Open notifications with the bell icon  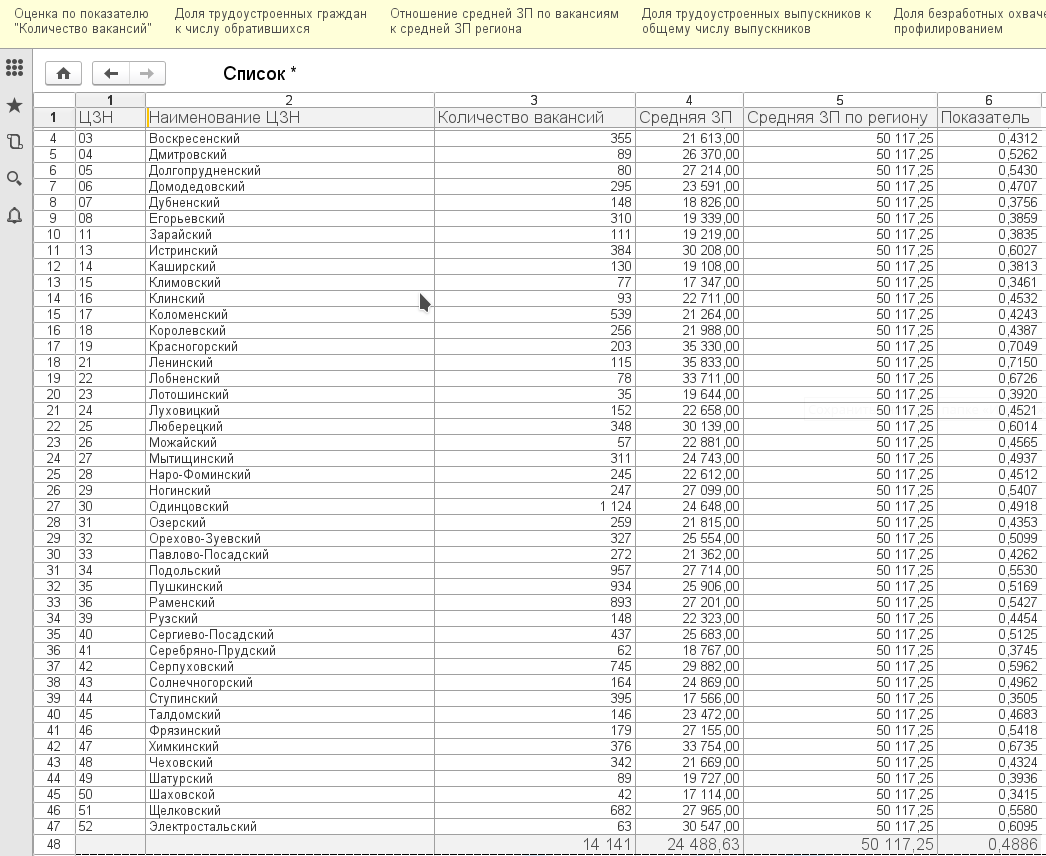pos(14,215)
